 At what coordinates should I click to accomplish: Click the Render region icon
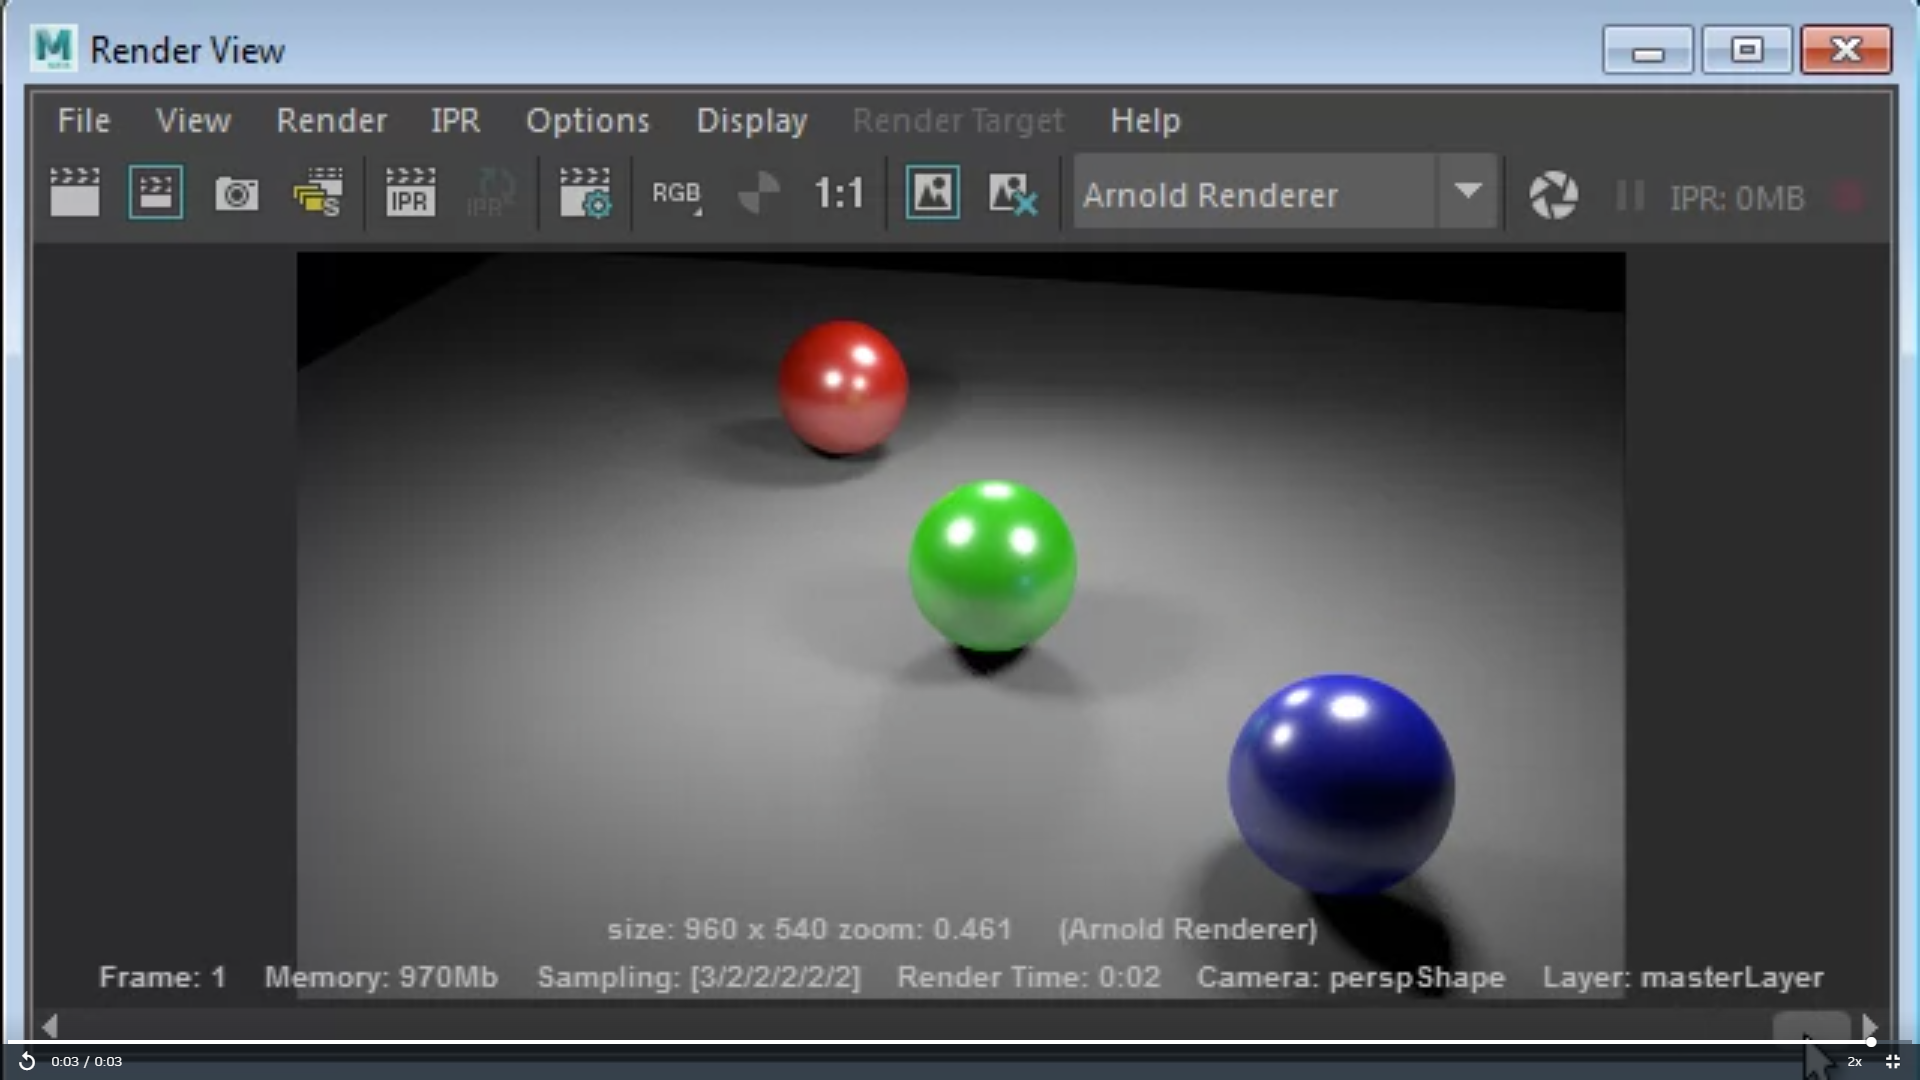tap(156, 192)
